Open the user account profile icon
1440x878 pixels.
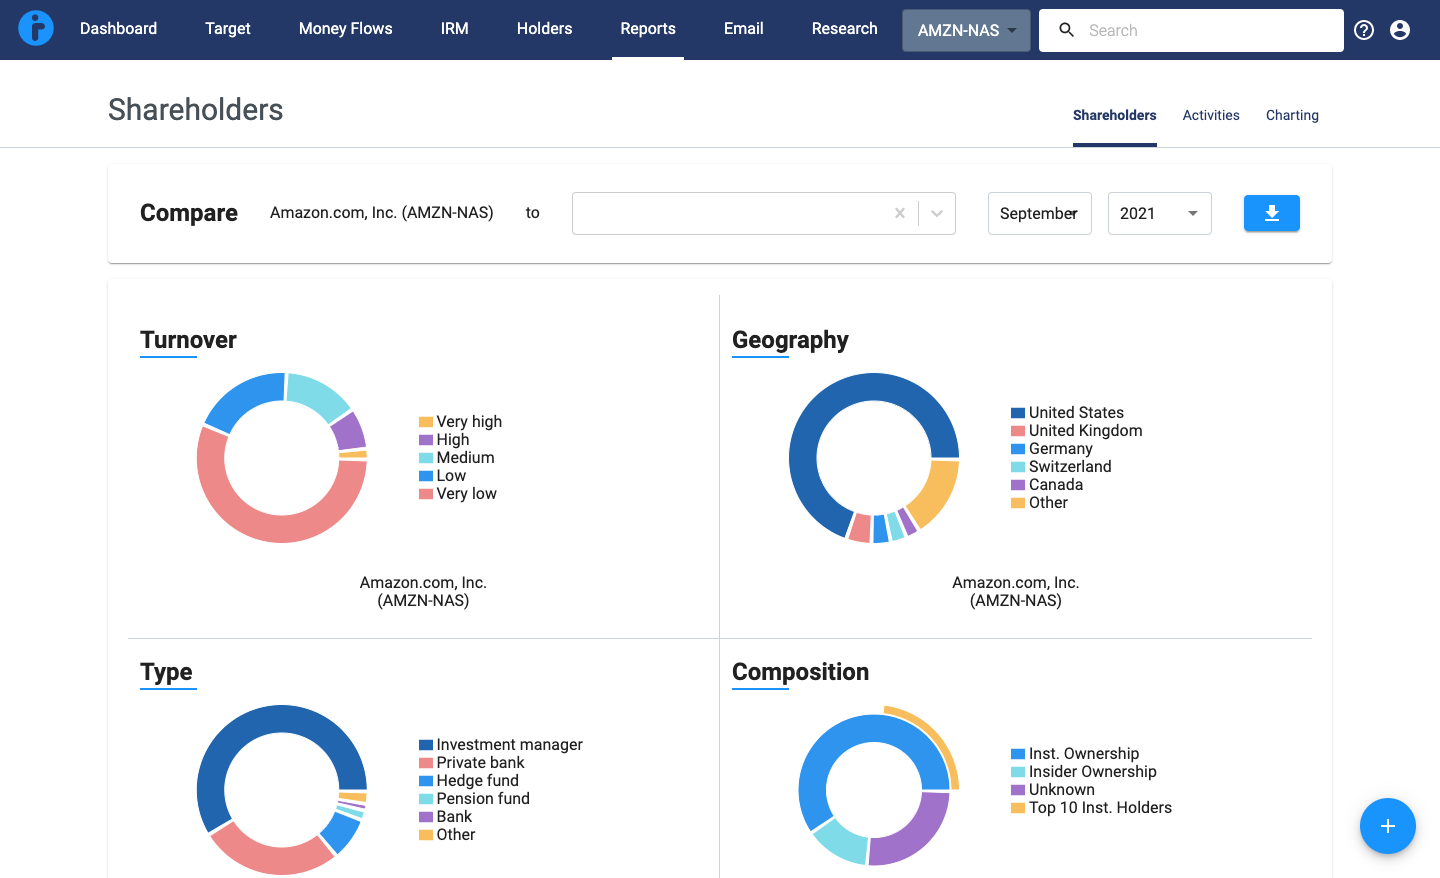click(x=1399, y=30)
